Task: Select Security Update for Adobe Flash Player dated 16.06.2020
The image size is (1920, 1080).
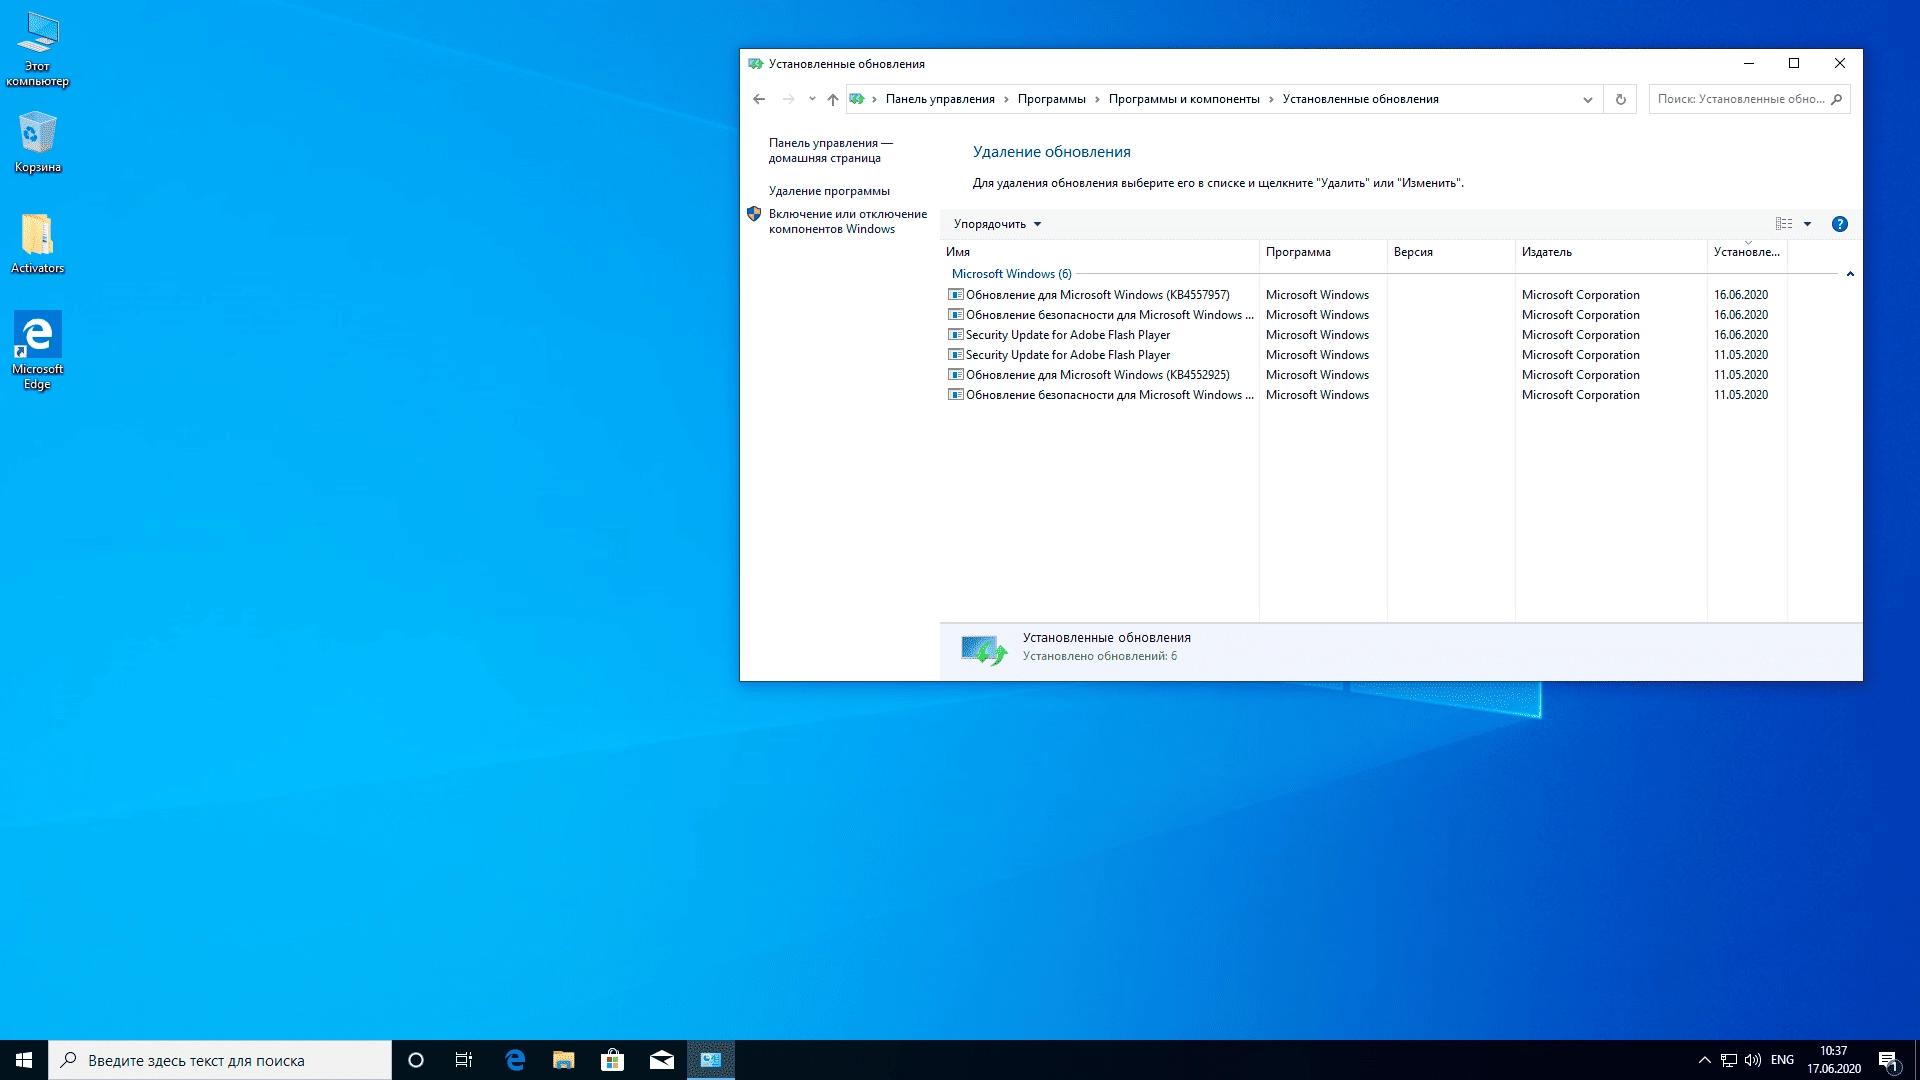Action: tap(1365, 335)
